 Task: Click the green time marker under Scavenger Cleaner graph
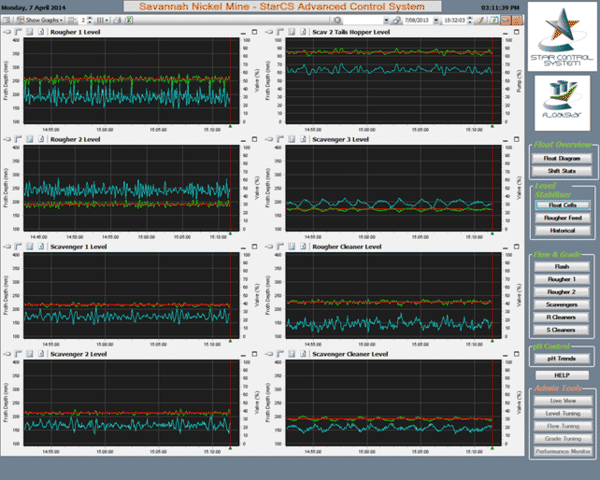[492, 448]
